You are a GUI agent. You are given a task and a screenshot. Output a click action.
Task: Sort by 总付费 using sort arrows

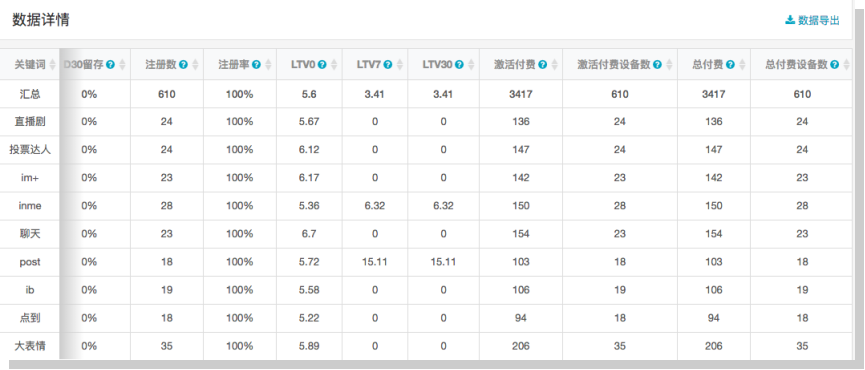(x=742, y=65)
